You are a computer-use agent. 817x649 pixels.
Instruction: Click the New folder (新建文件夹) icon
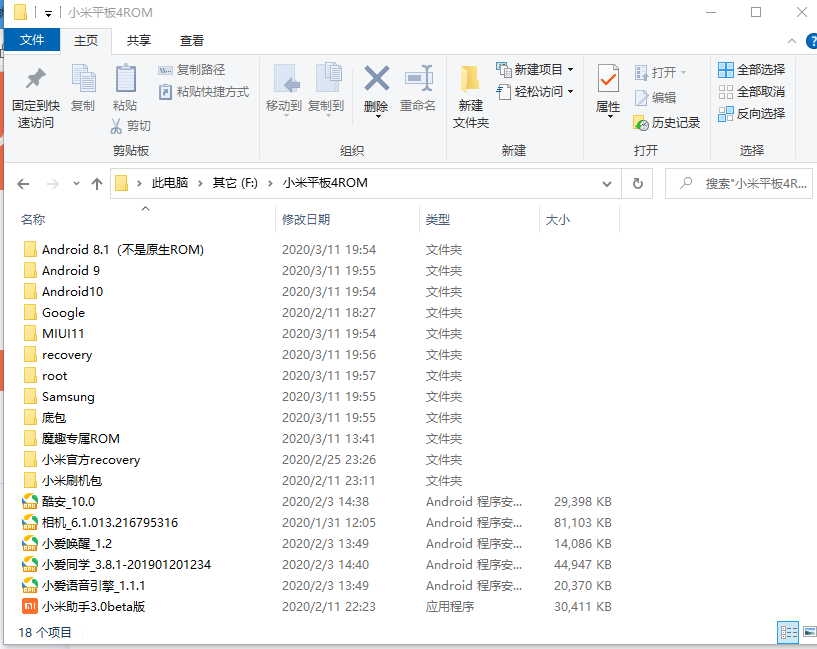pos(470,79)
